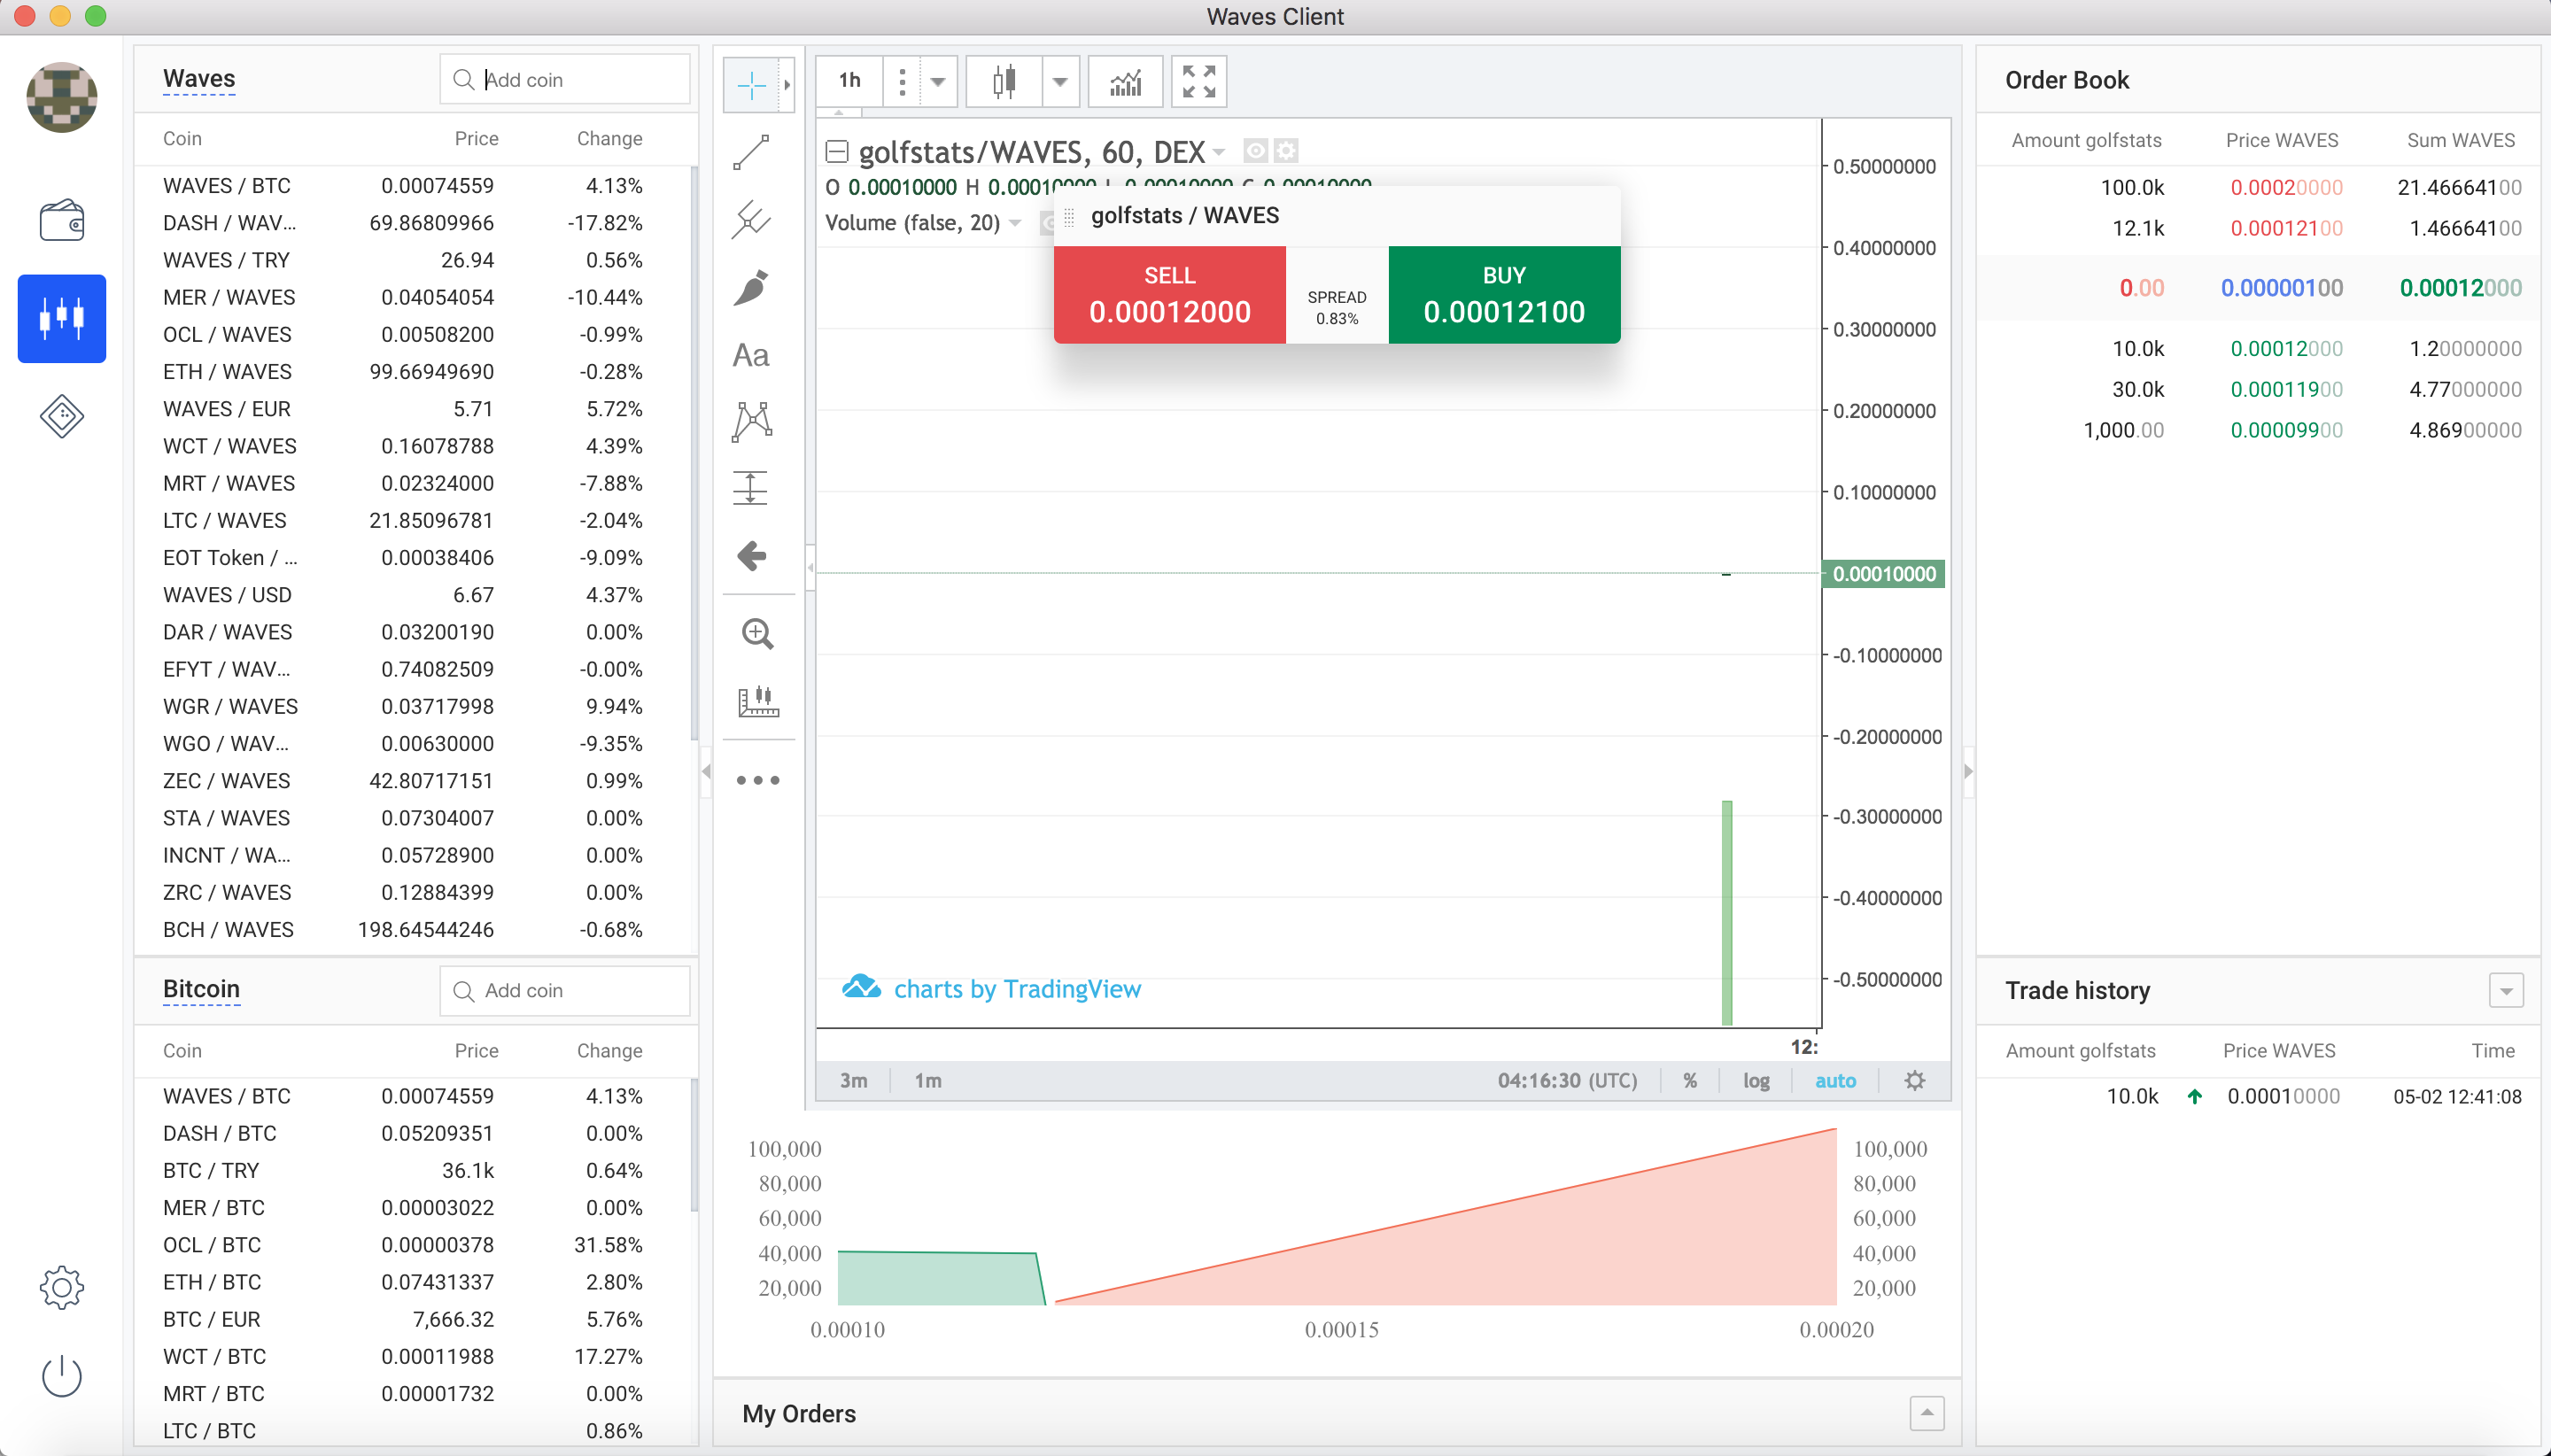Click the zoom in magnifier tool
The image size is (2551, 1456).
pyautogui.click(x=757, y=634)
